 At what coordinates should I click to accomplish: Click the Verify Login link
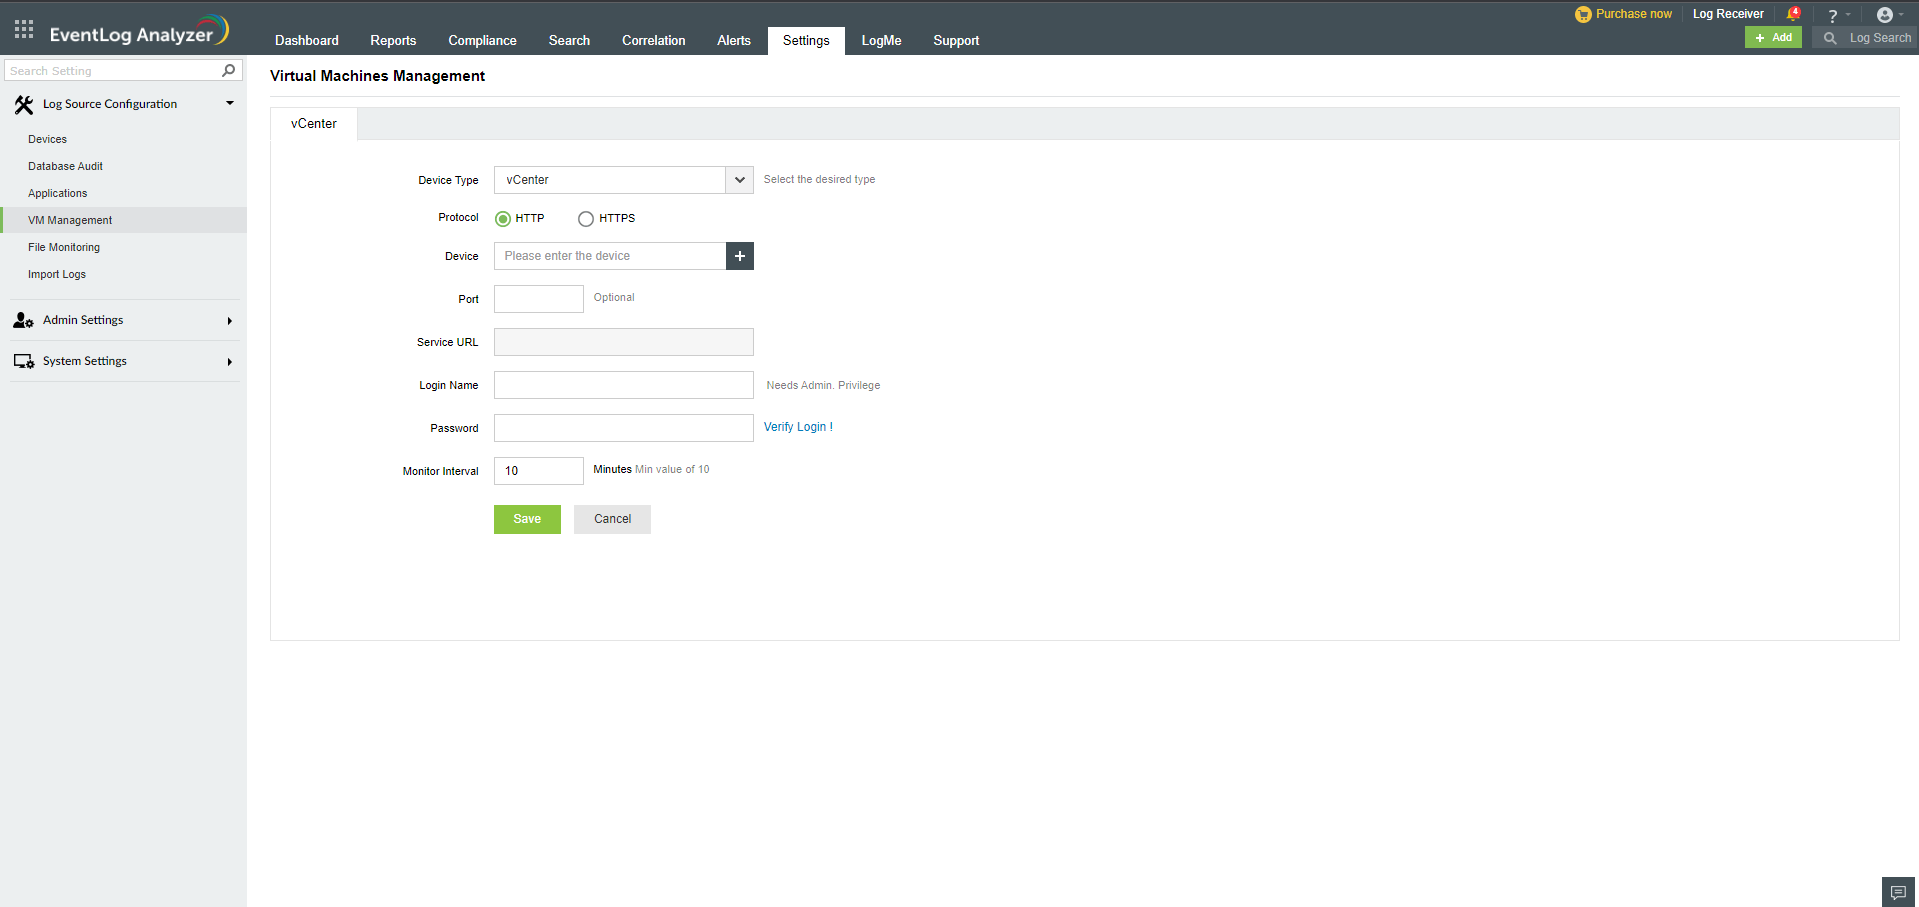797,427
